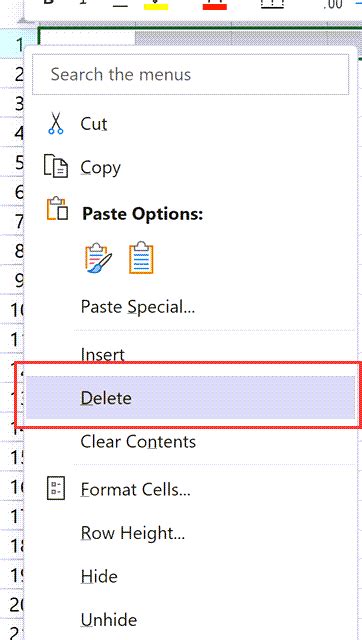The height and width of the screenshot is (640, 362).
Task: Open the Row Height dialog
Action: pos(133,532)
